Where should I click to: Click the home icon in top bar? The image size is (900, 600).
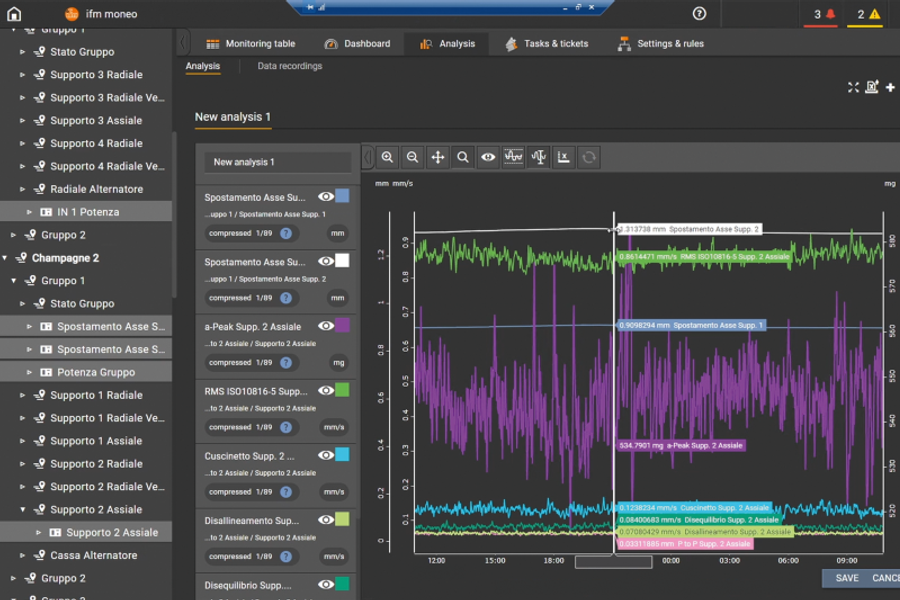coord(14,14)
